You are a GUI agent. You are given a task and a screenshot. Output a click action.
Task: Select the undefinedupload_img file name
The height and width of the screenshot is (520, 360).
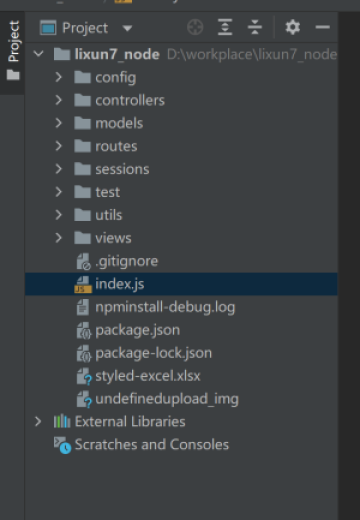tap(167, 399)
